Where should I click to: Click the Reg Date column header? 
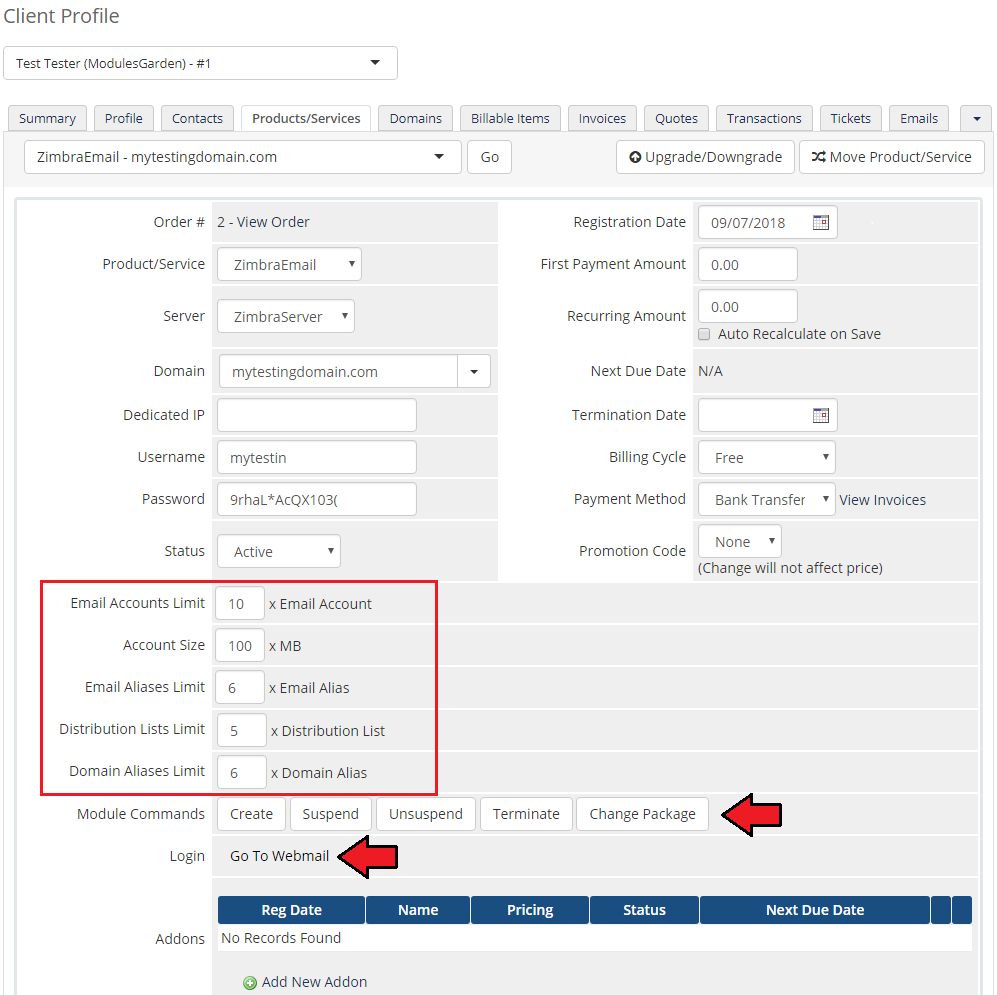click(291, 910)
